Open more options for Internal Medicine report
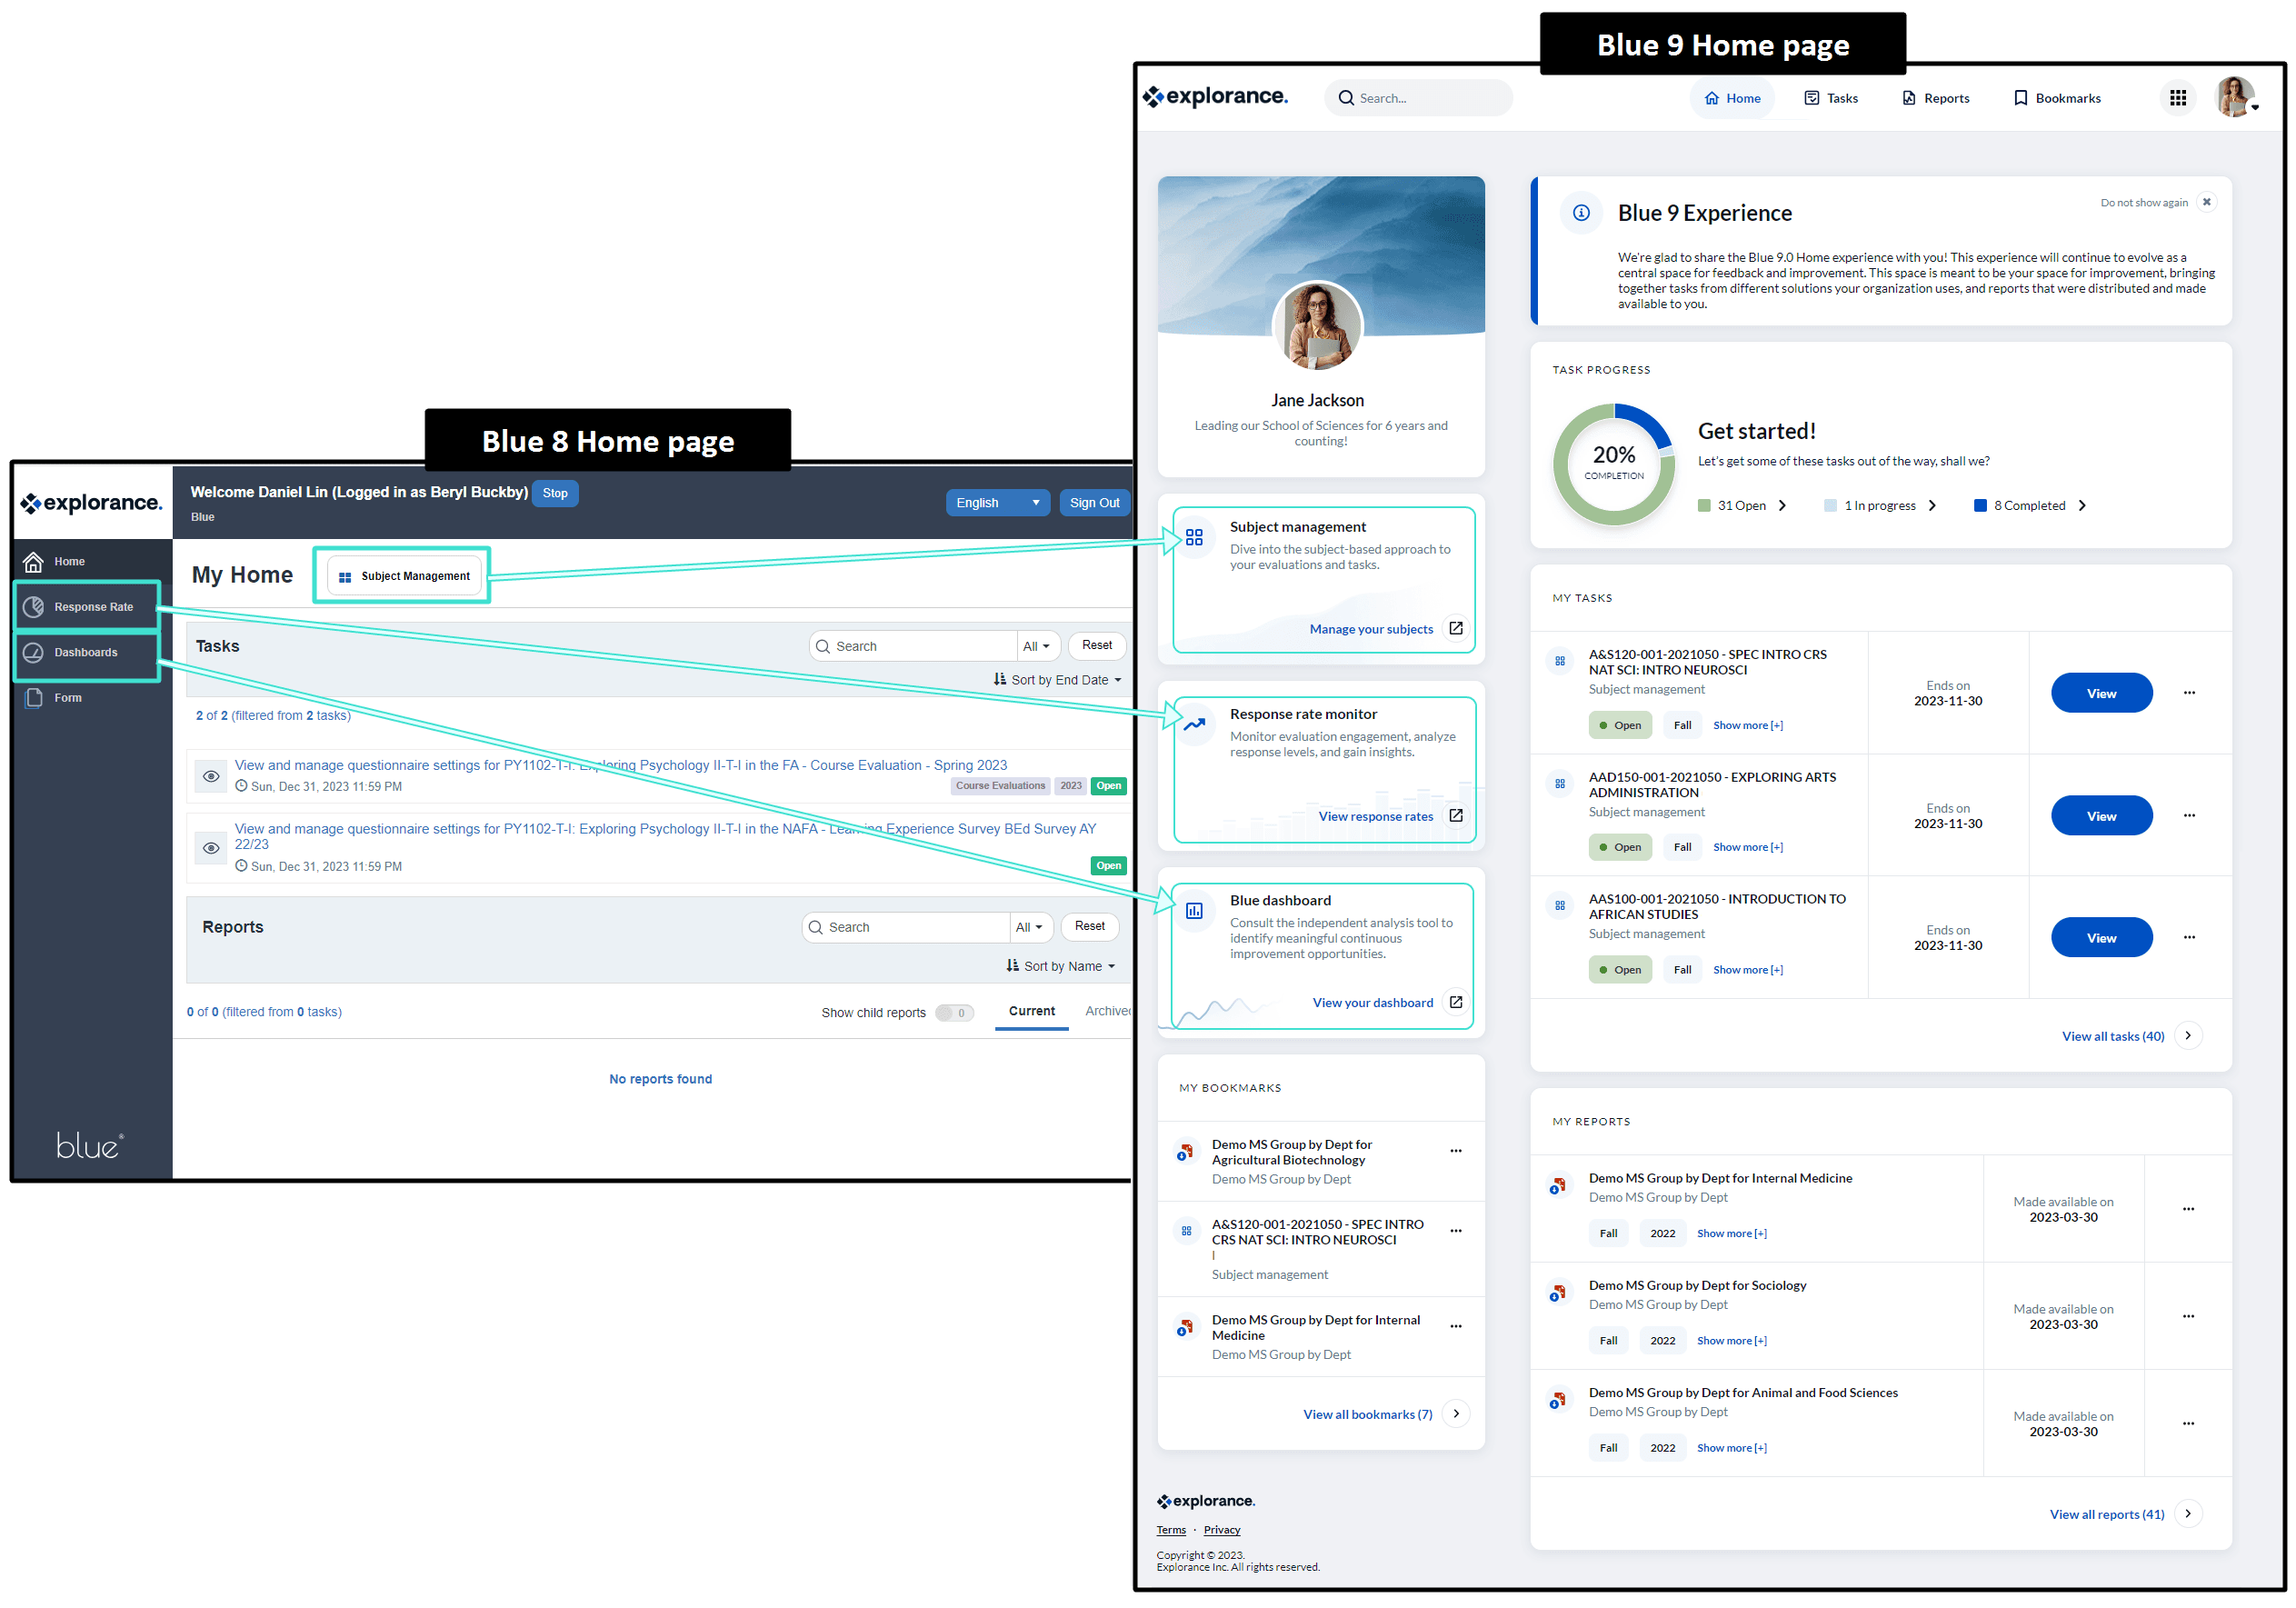The image size is (2296, 1608). click(2188, 1209)
